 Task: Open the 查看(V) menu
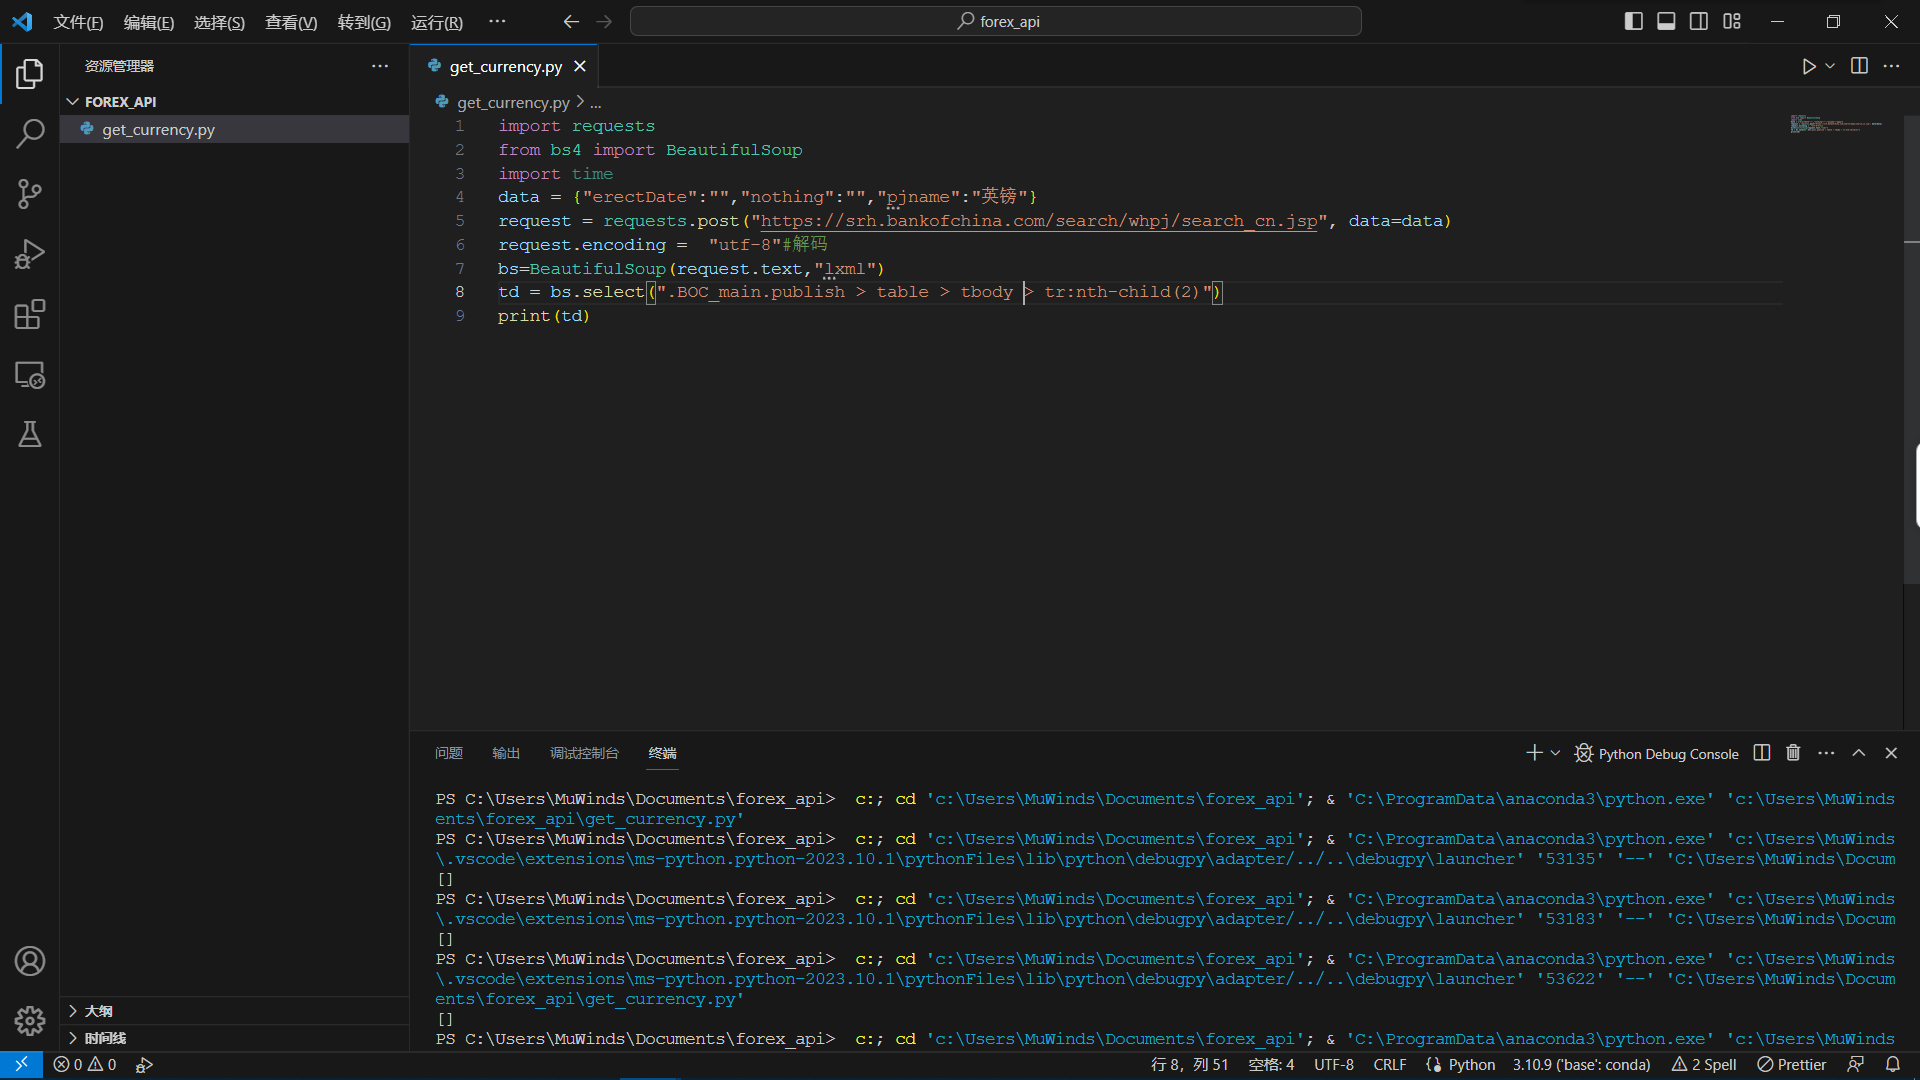pos(291,22)
